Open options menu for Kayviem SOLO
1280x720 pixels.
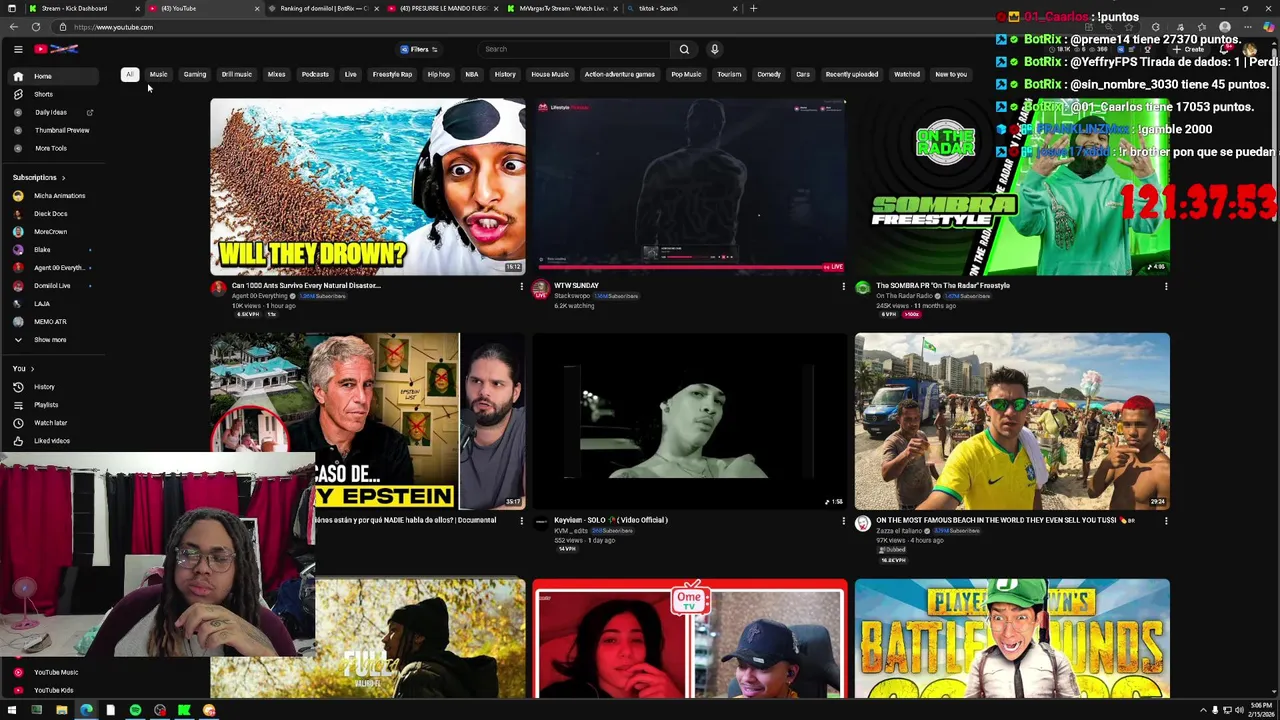pyautogui.click(x=843, y=521)
